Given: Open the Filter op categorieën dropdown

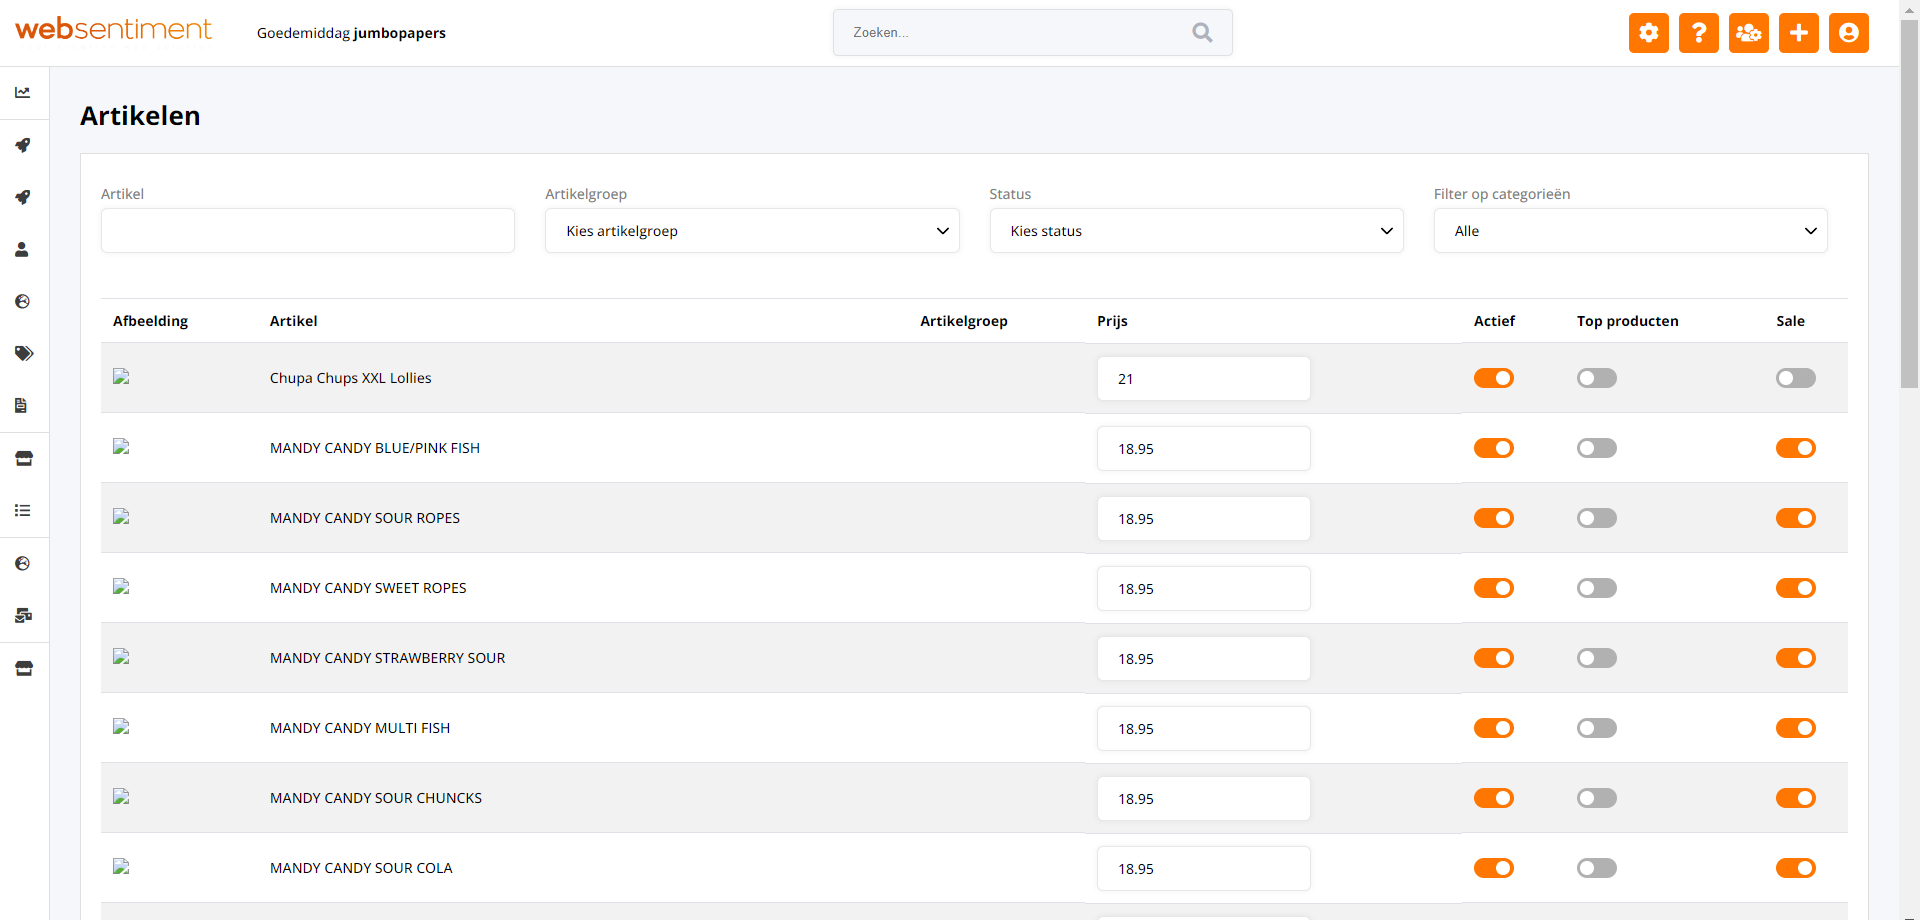Looking at the screenshot, I should [1630, 231].
